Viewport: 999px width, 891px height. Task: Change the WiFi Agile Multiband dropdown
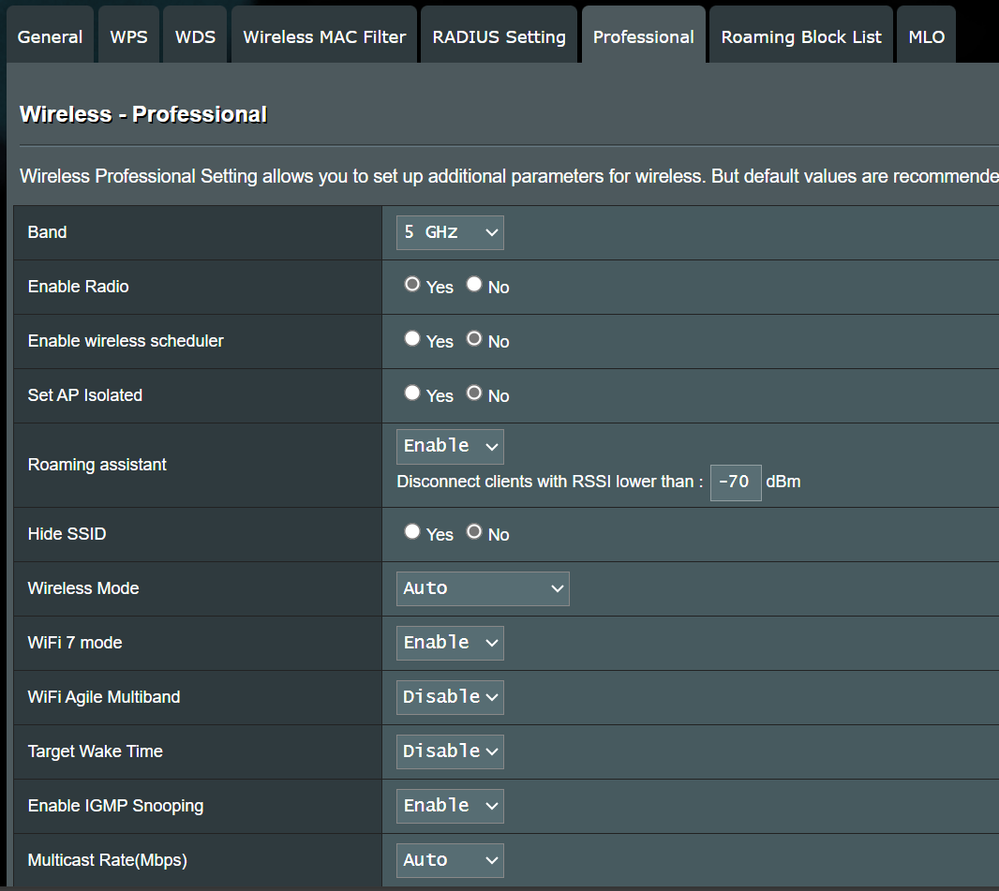coord(450,697)
